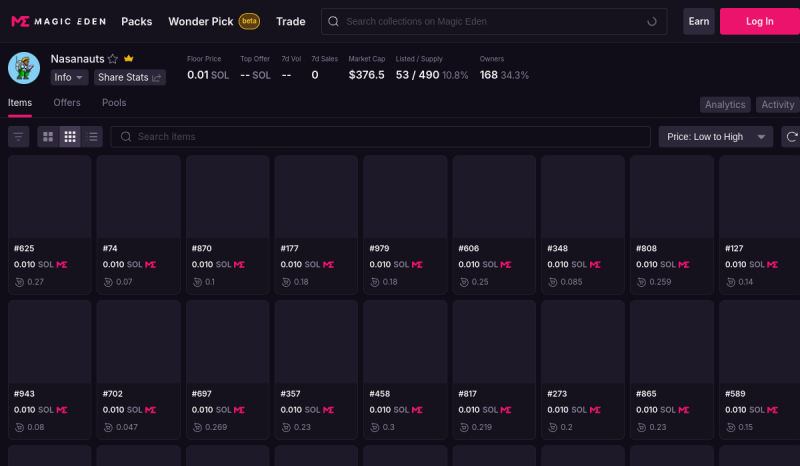This screenshot has height=466, width=800.
Task: Click the last sale icon beside 0.27
Action: point(19,282)
